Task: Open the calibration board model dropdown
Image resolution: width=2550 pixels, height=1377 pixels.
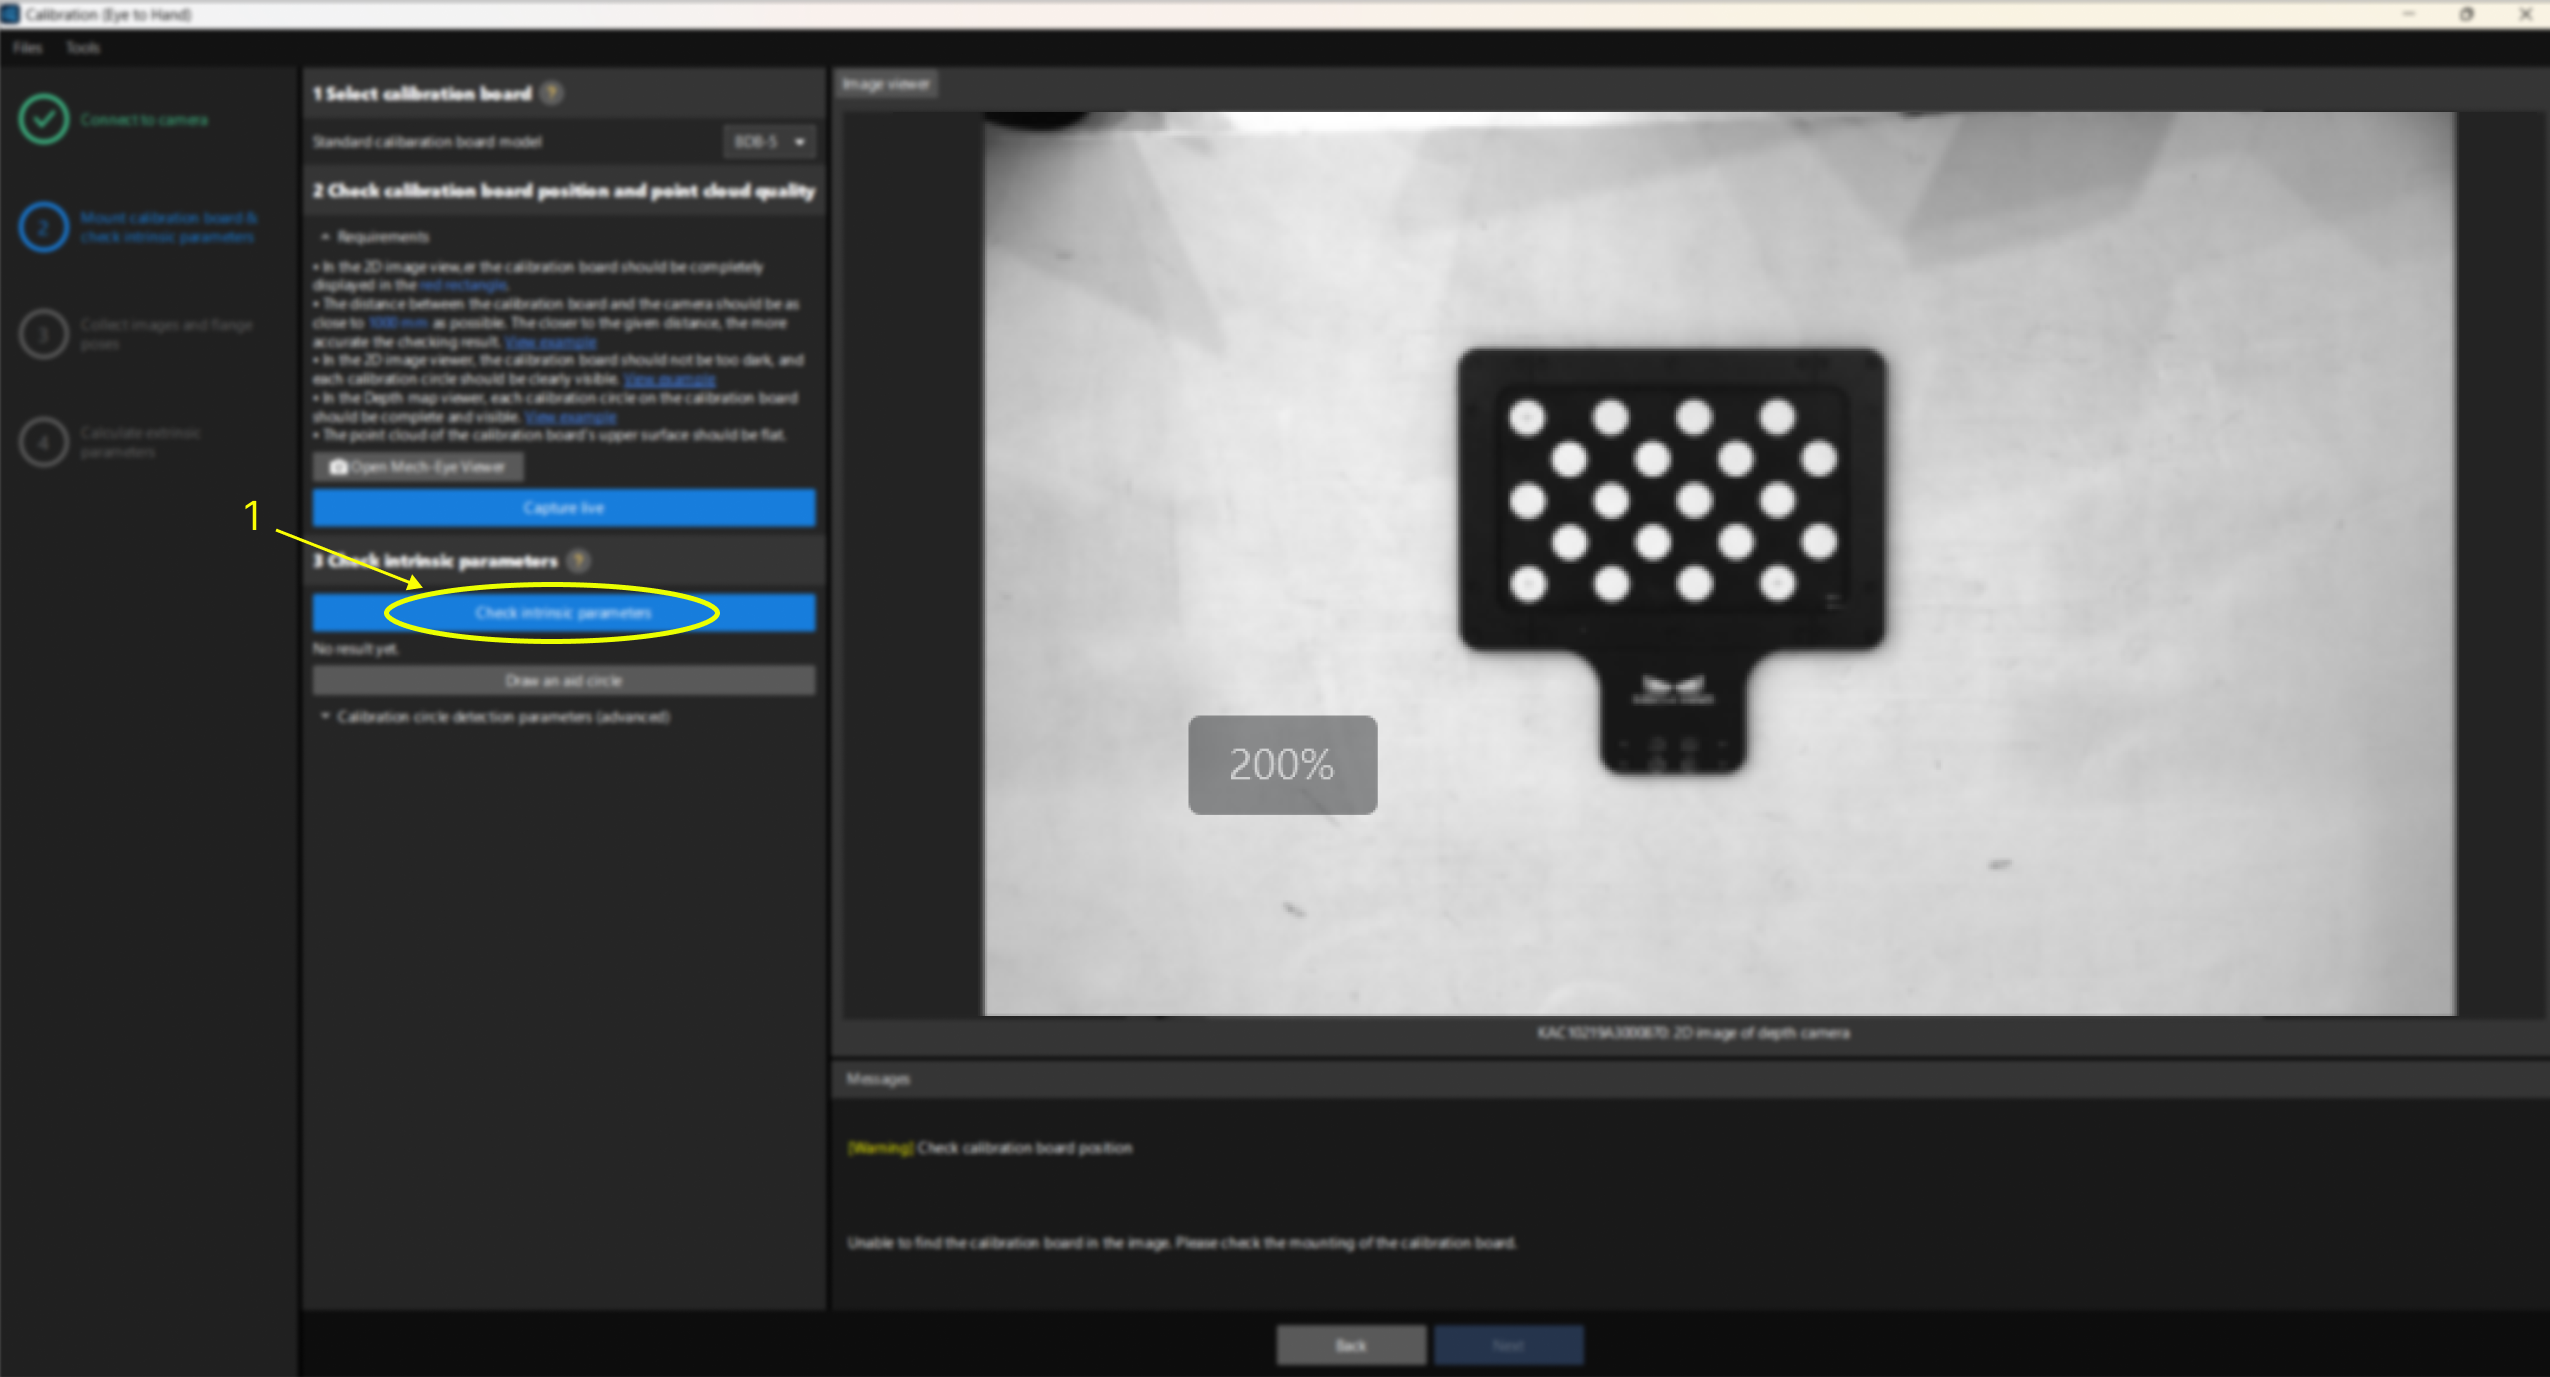Action: pos(768,142)
